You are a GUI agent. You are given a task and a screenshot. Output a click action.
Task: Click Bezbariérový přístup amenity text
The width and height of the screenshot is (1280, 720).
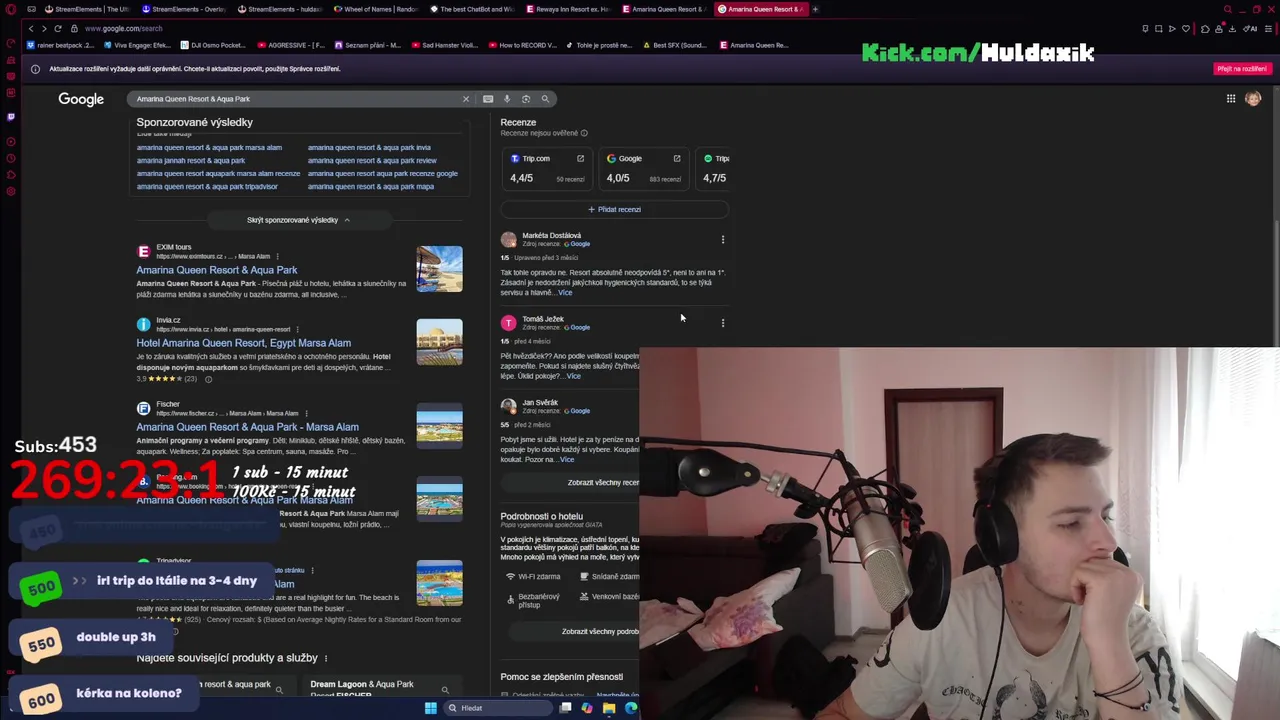(x=539, y=601)
